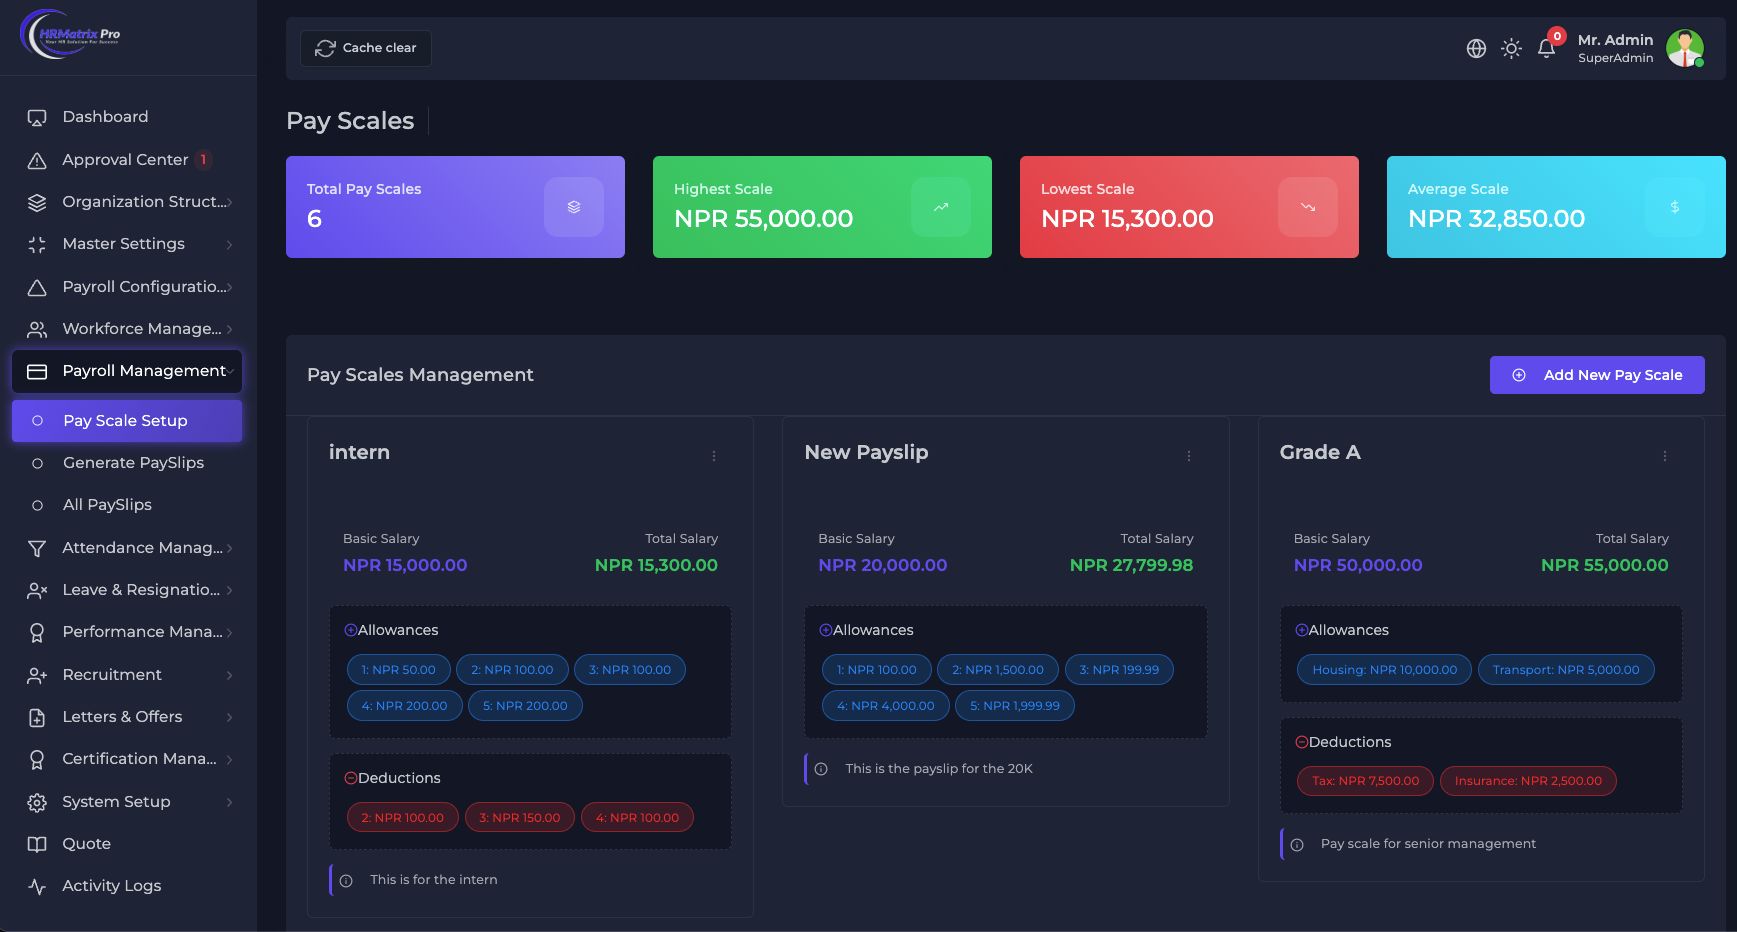This screenshot has width=1737, height=932.
Task: Click the 4: NPR 4,000.00 allowance chip
Action: 886,706
